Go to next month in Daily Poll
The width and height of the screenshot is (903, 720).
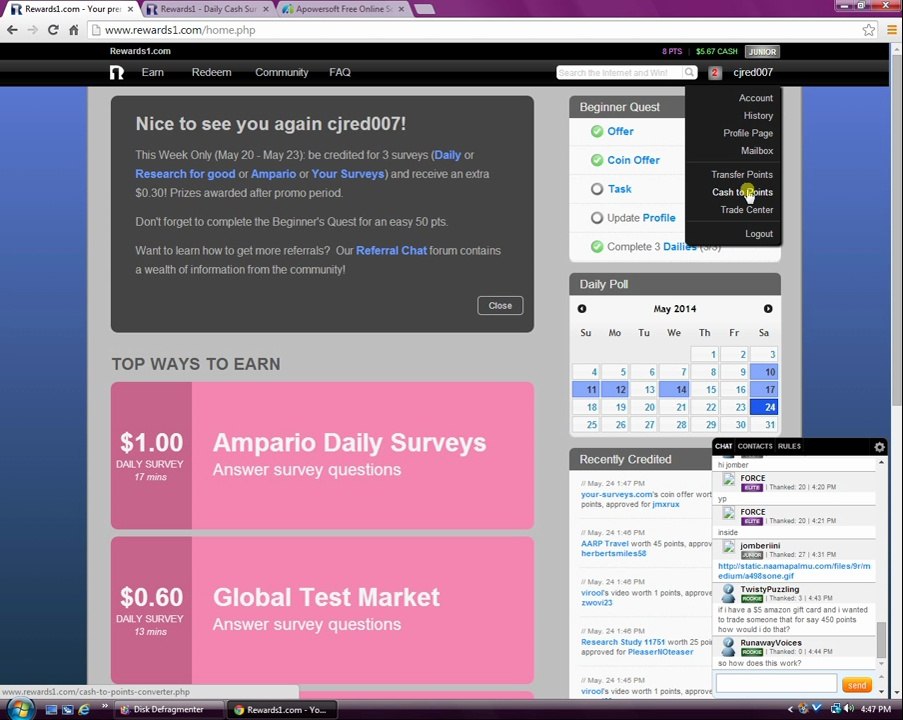click(768, 309)
